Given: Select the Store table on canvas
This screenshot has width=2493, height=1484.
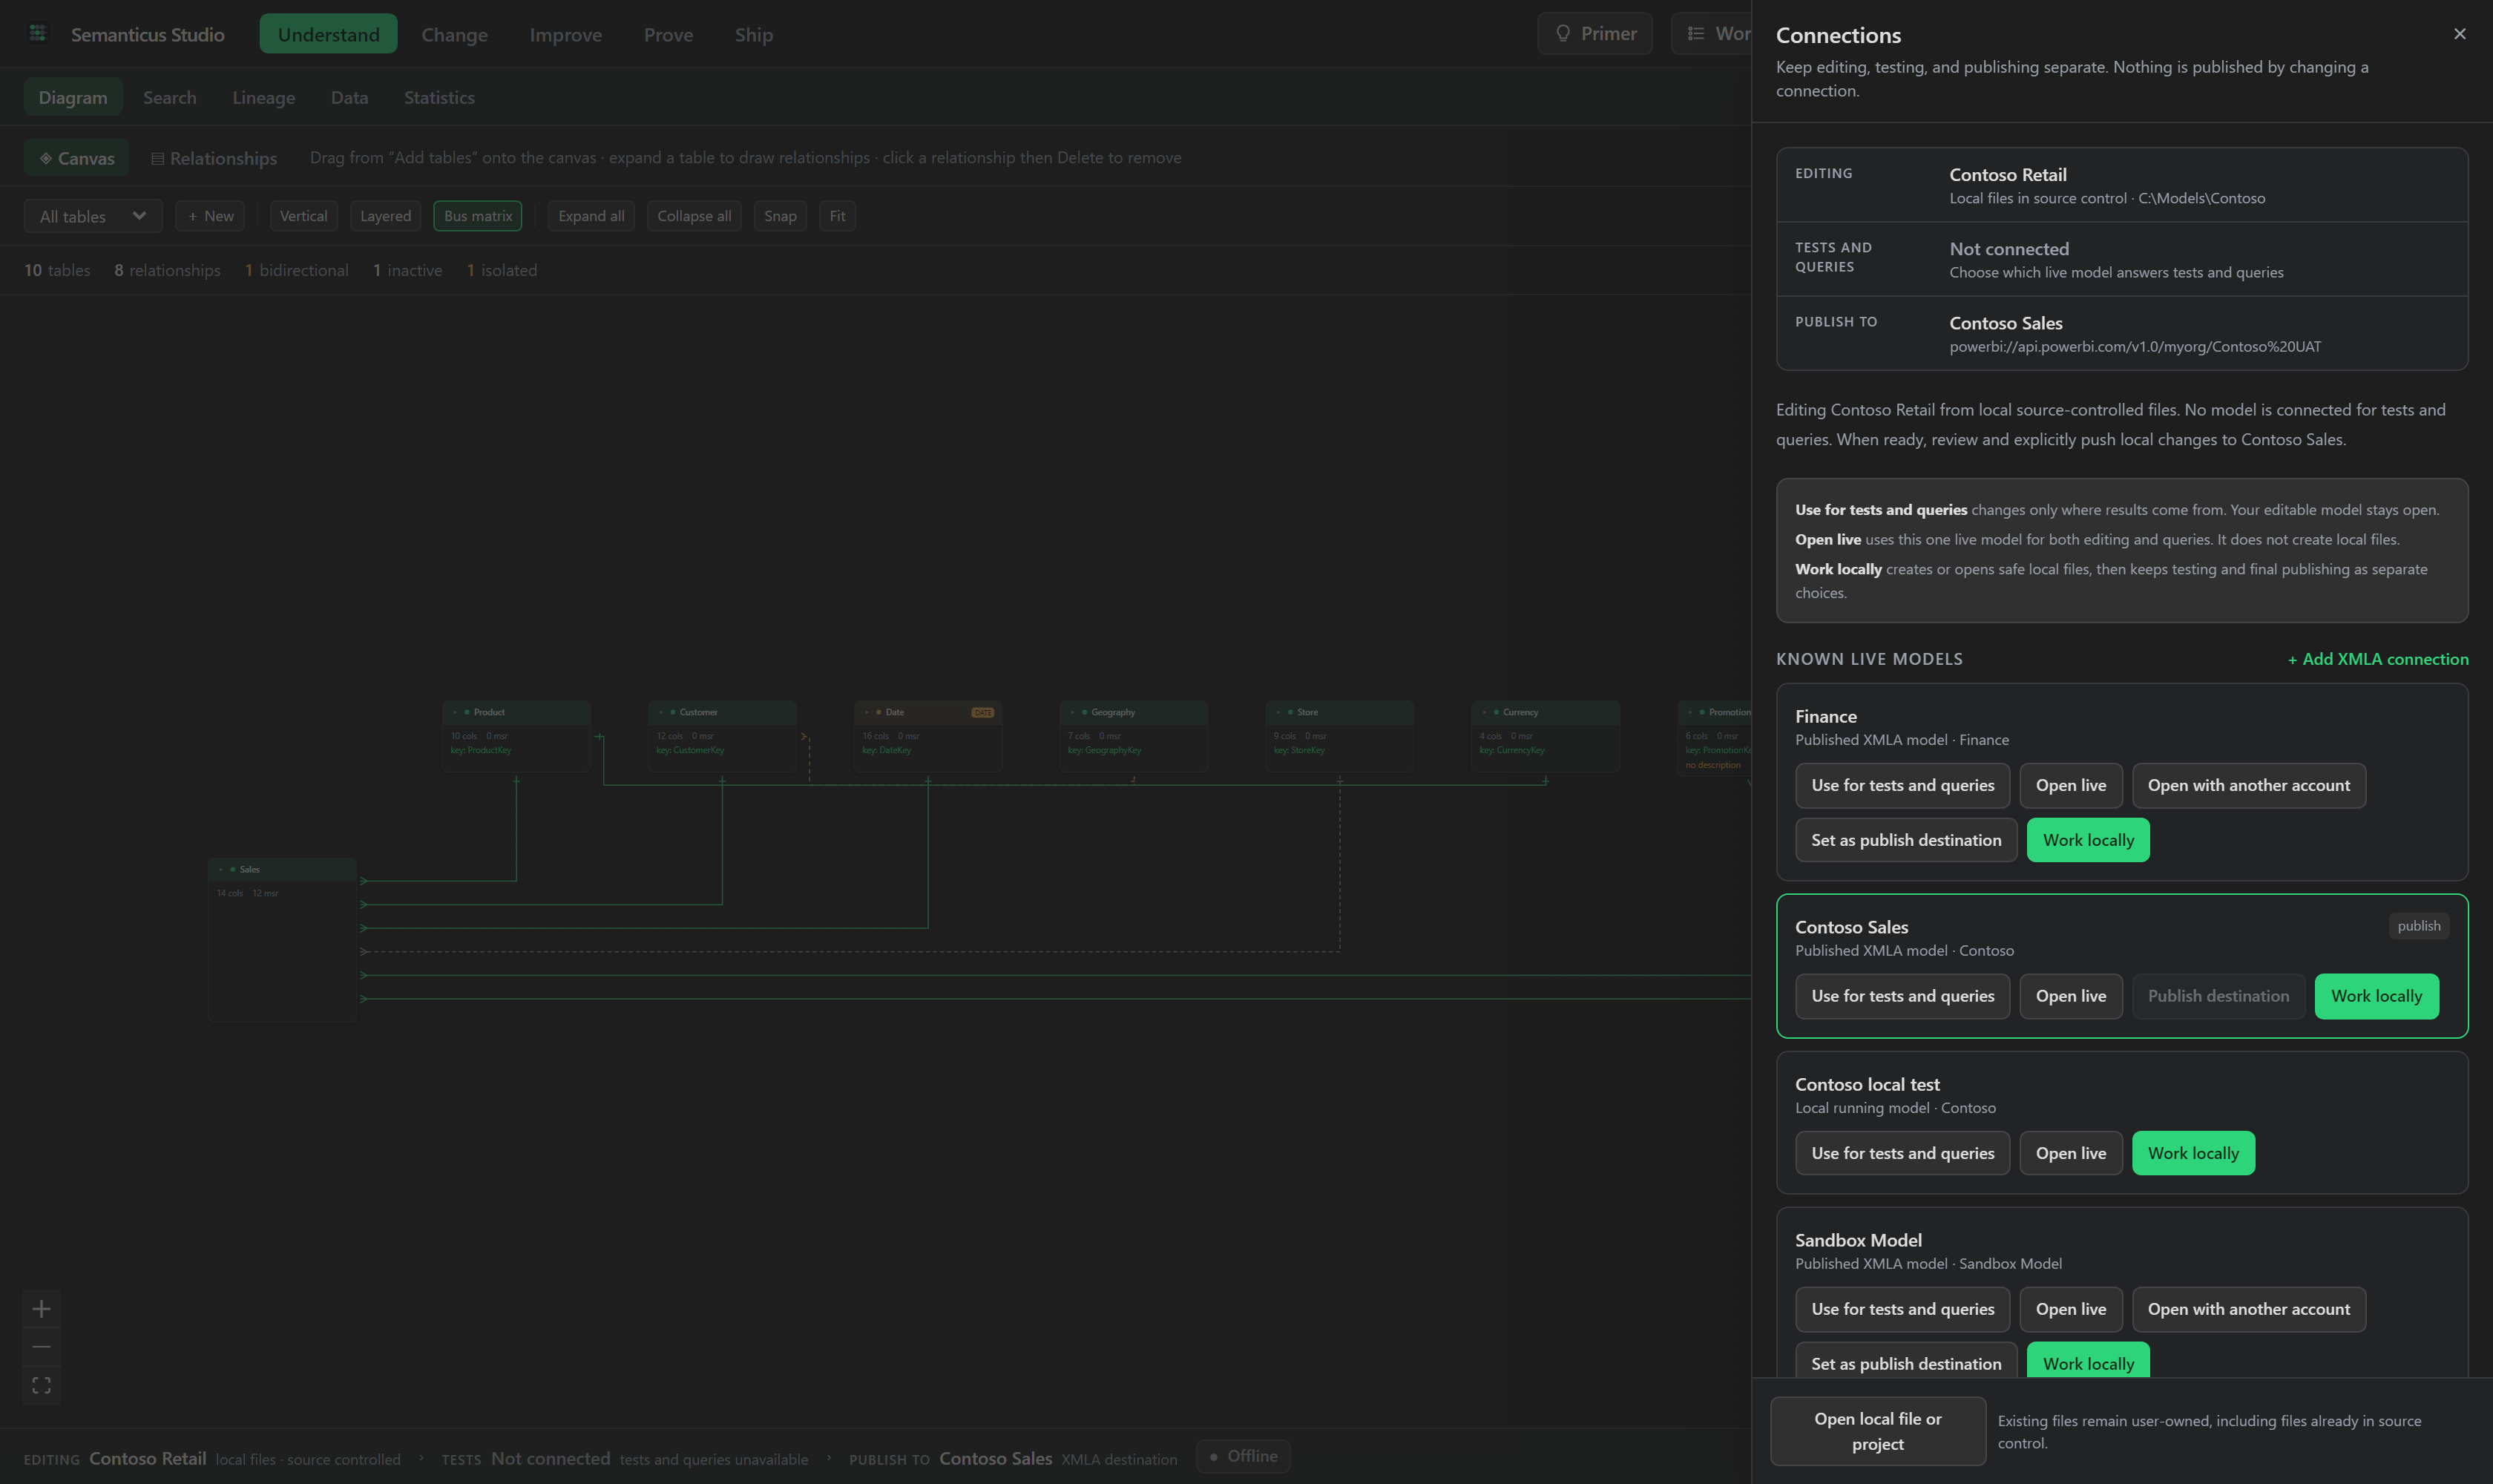Looking at the screenshot, I should (1340, 736).
